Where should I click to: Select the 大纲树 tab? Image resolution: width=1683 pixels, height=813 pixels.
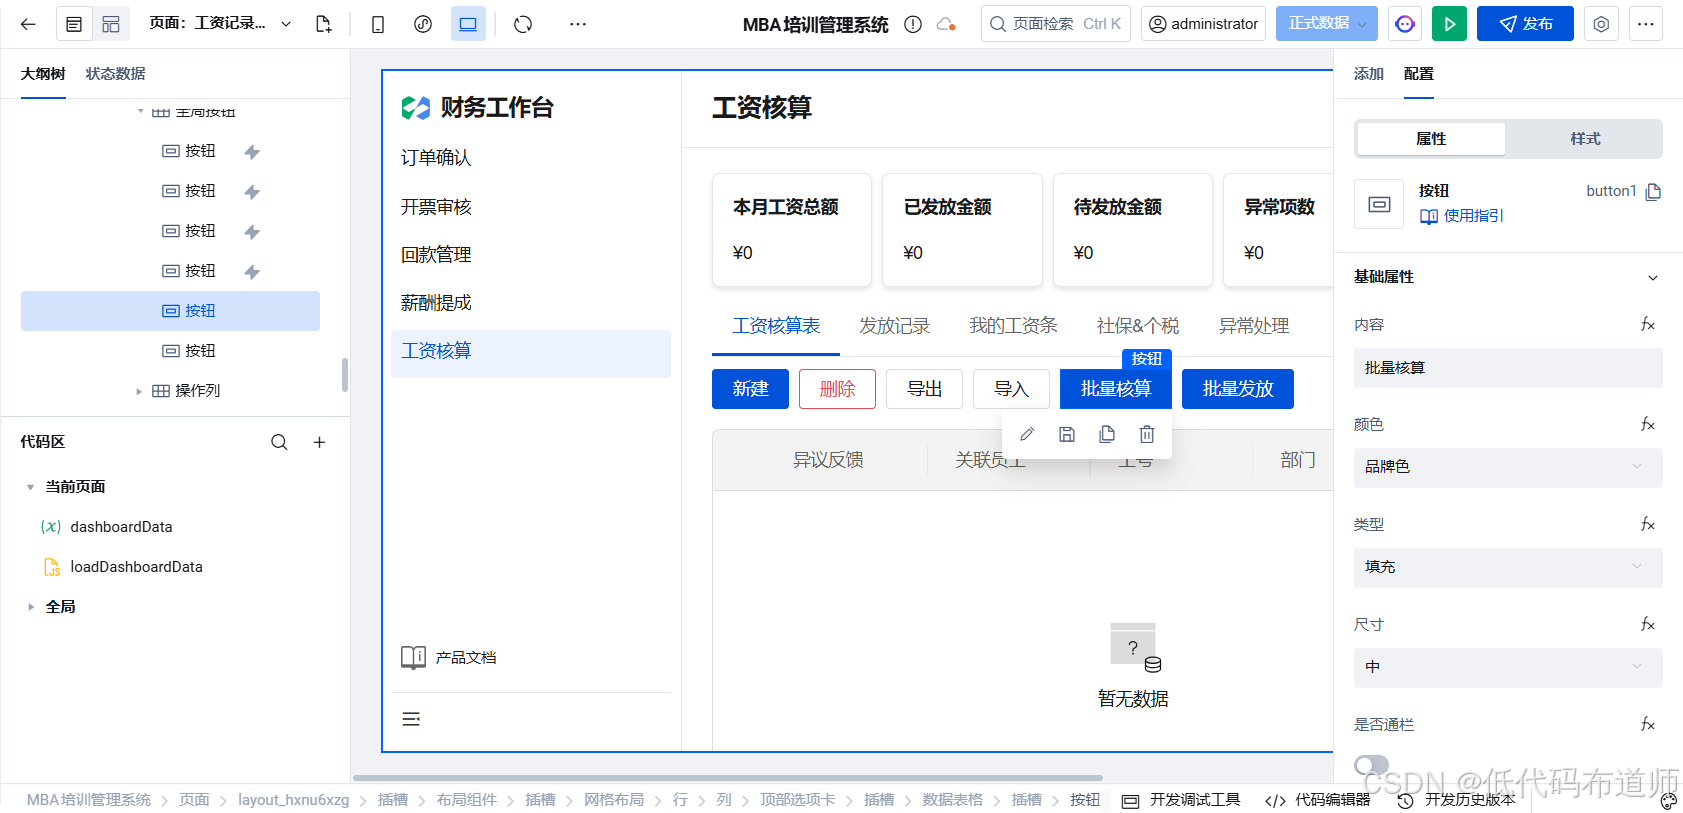pos(43,74)
